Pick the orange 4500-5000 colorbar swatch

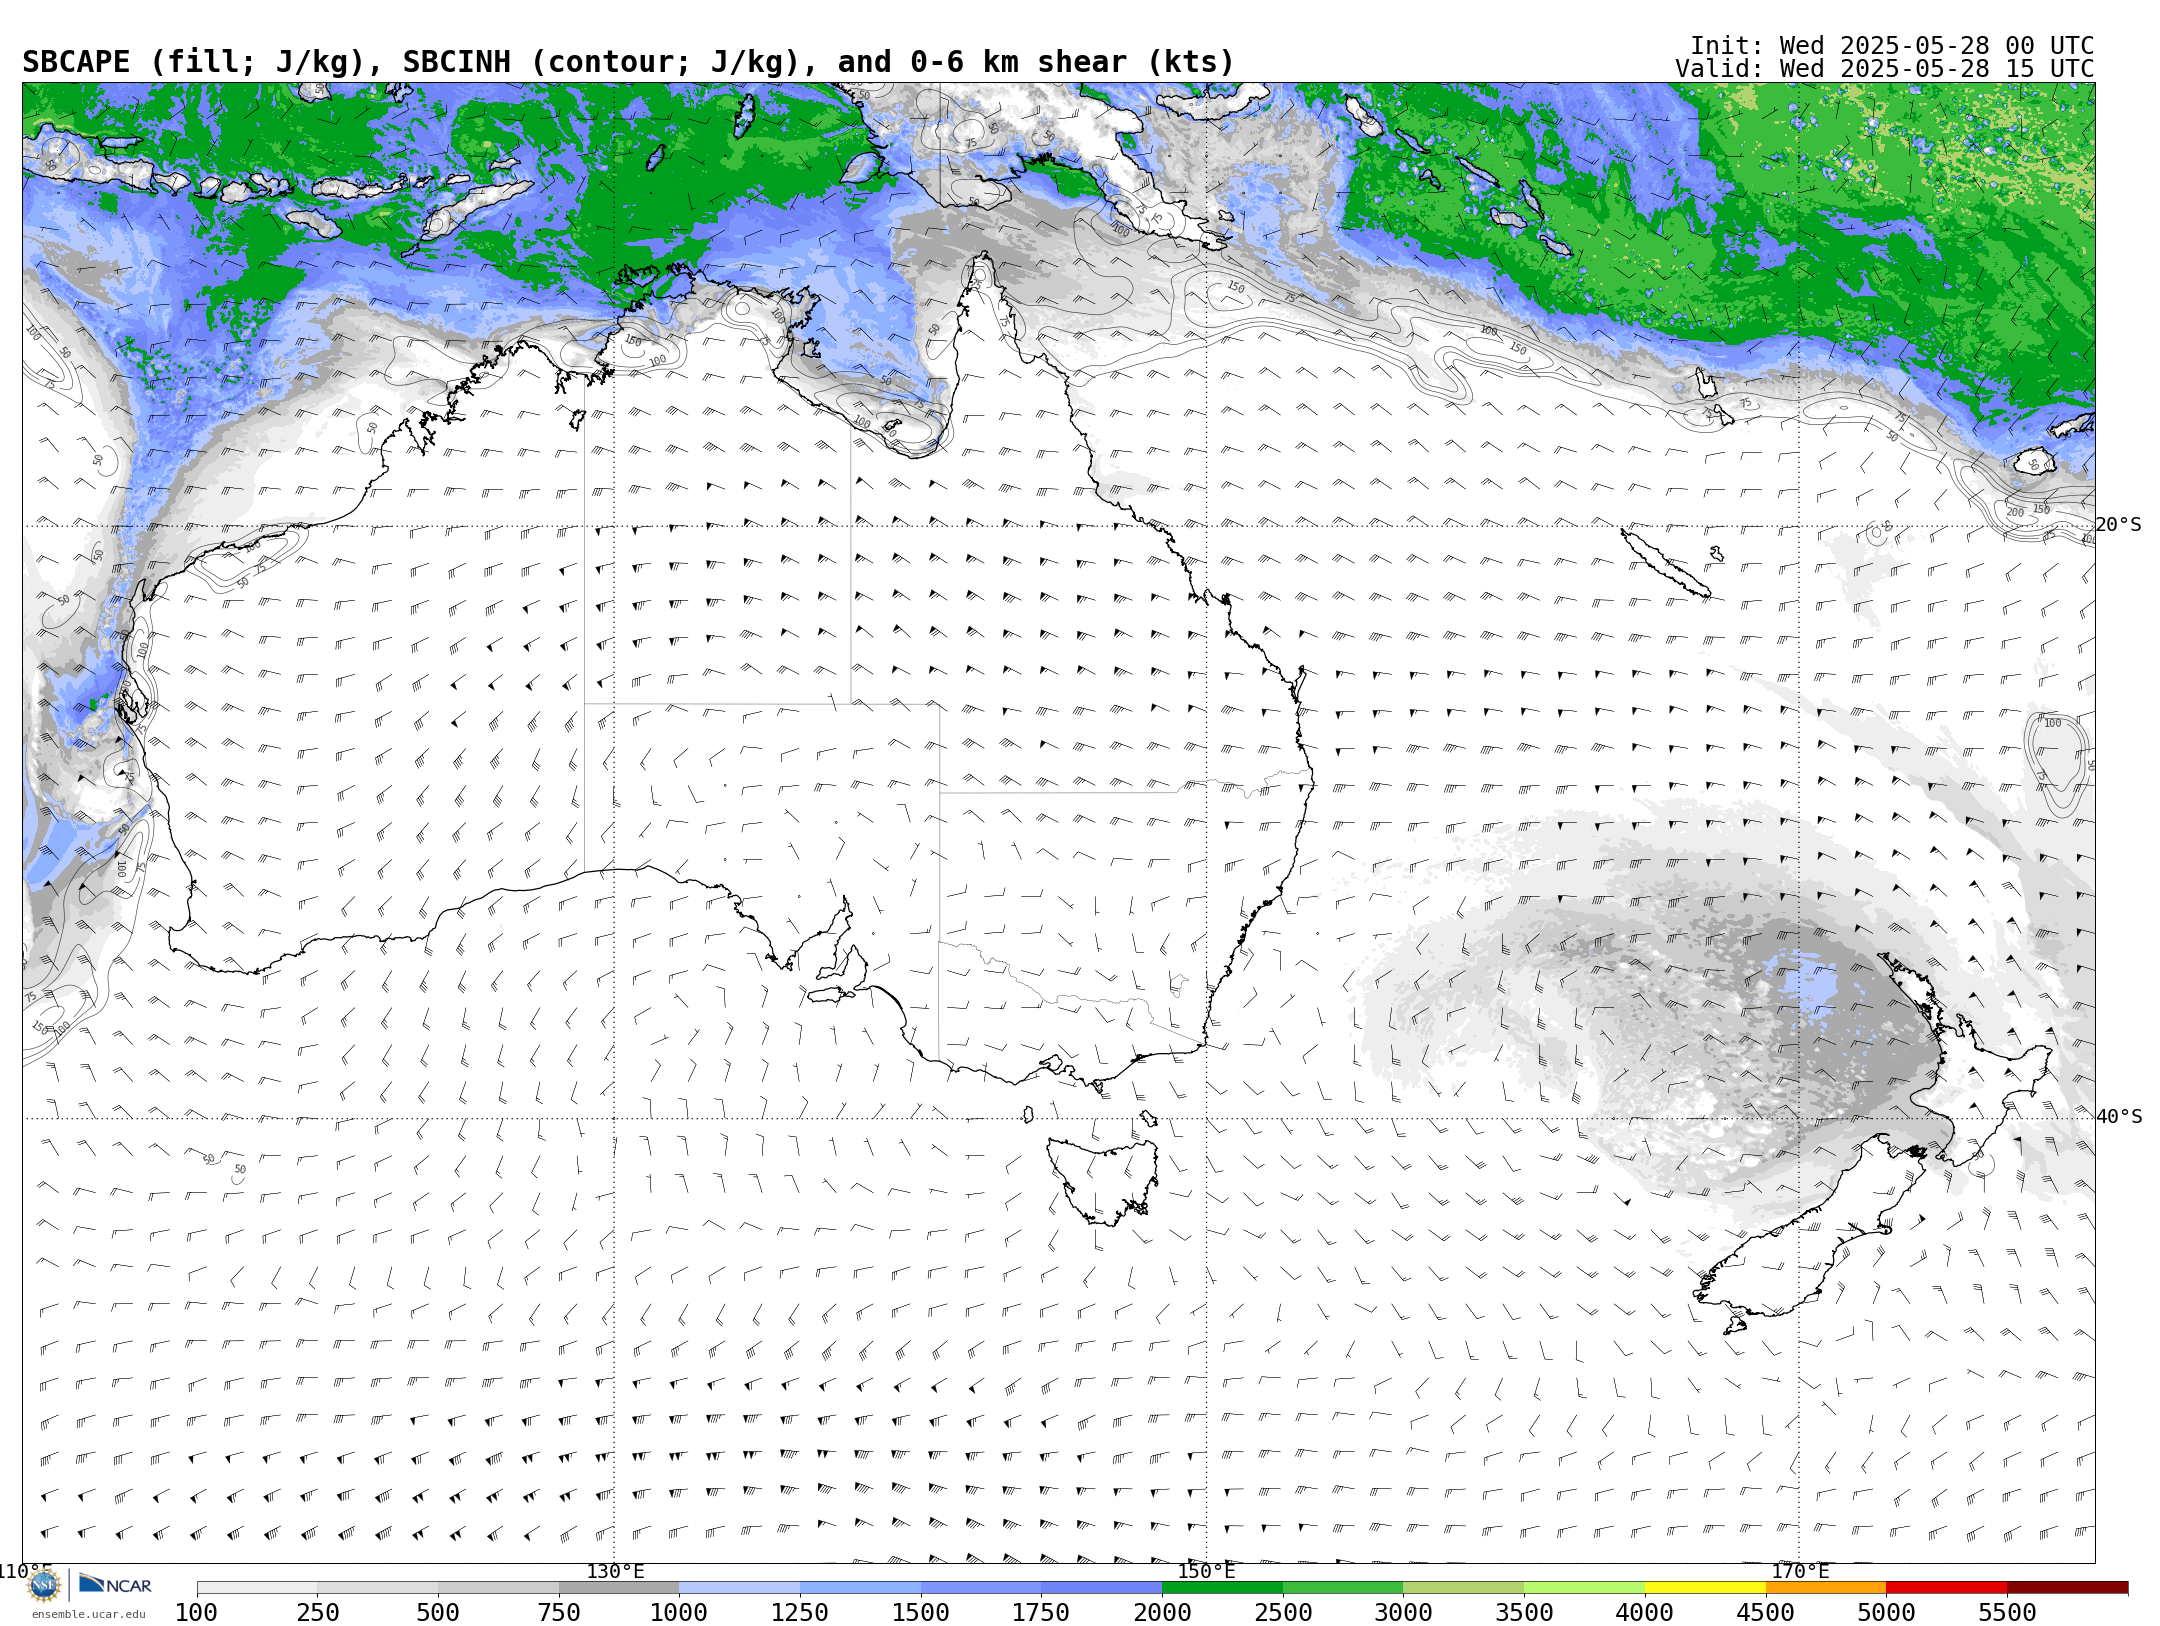(x=1826, y=1588)
